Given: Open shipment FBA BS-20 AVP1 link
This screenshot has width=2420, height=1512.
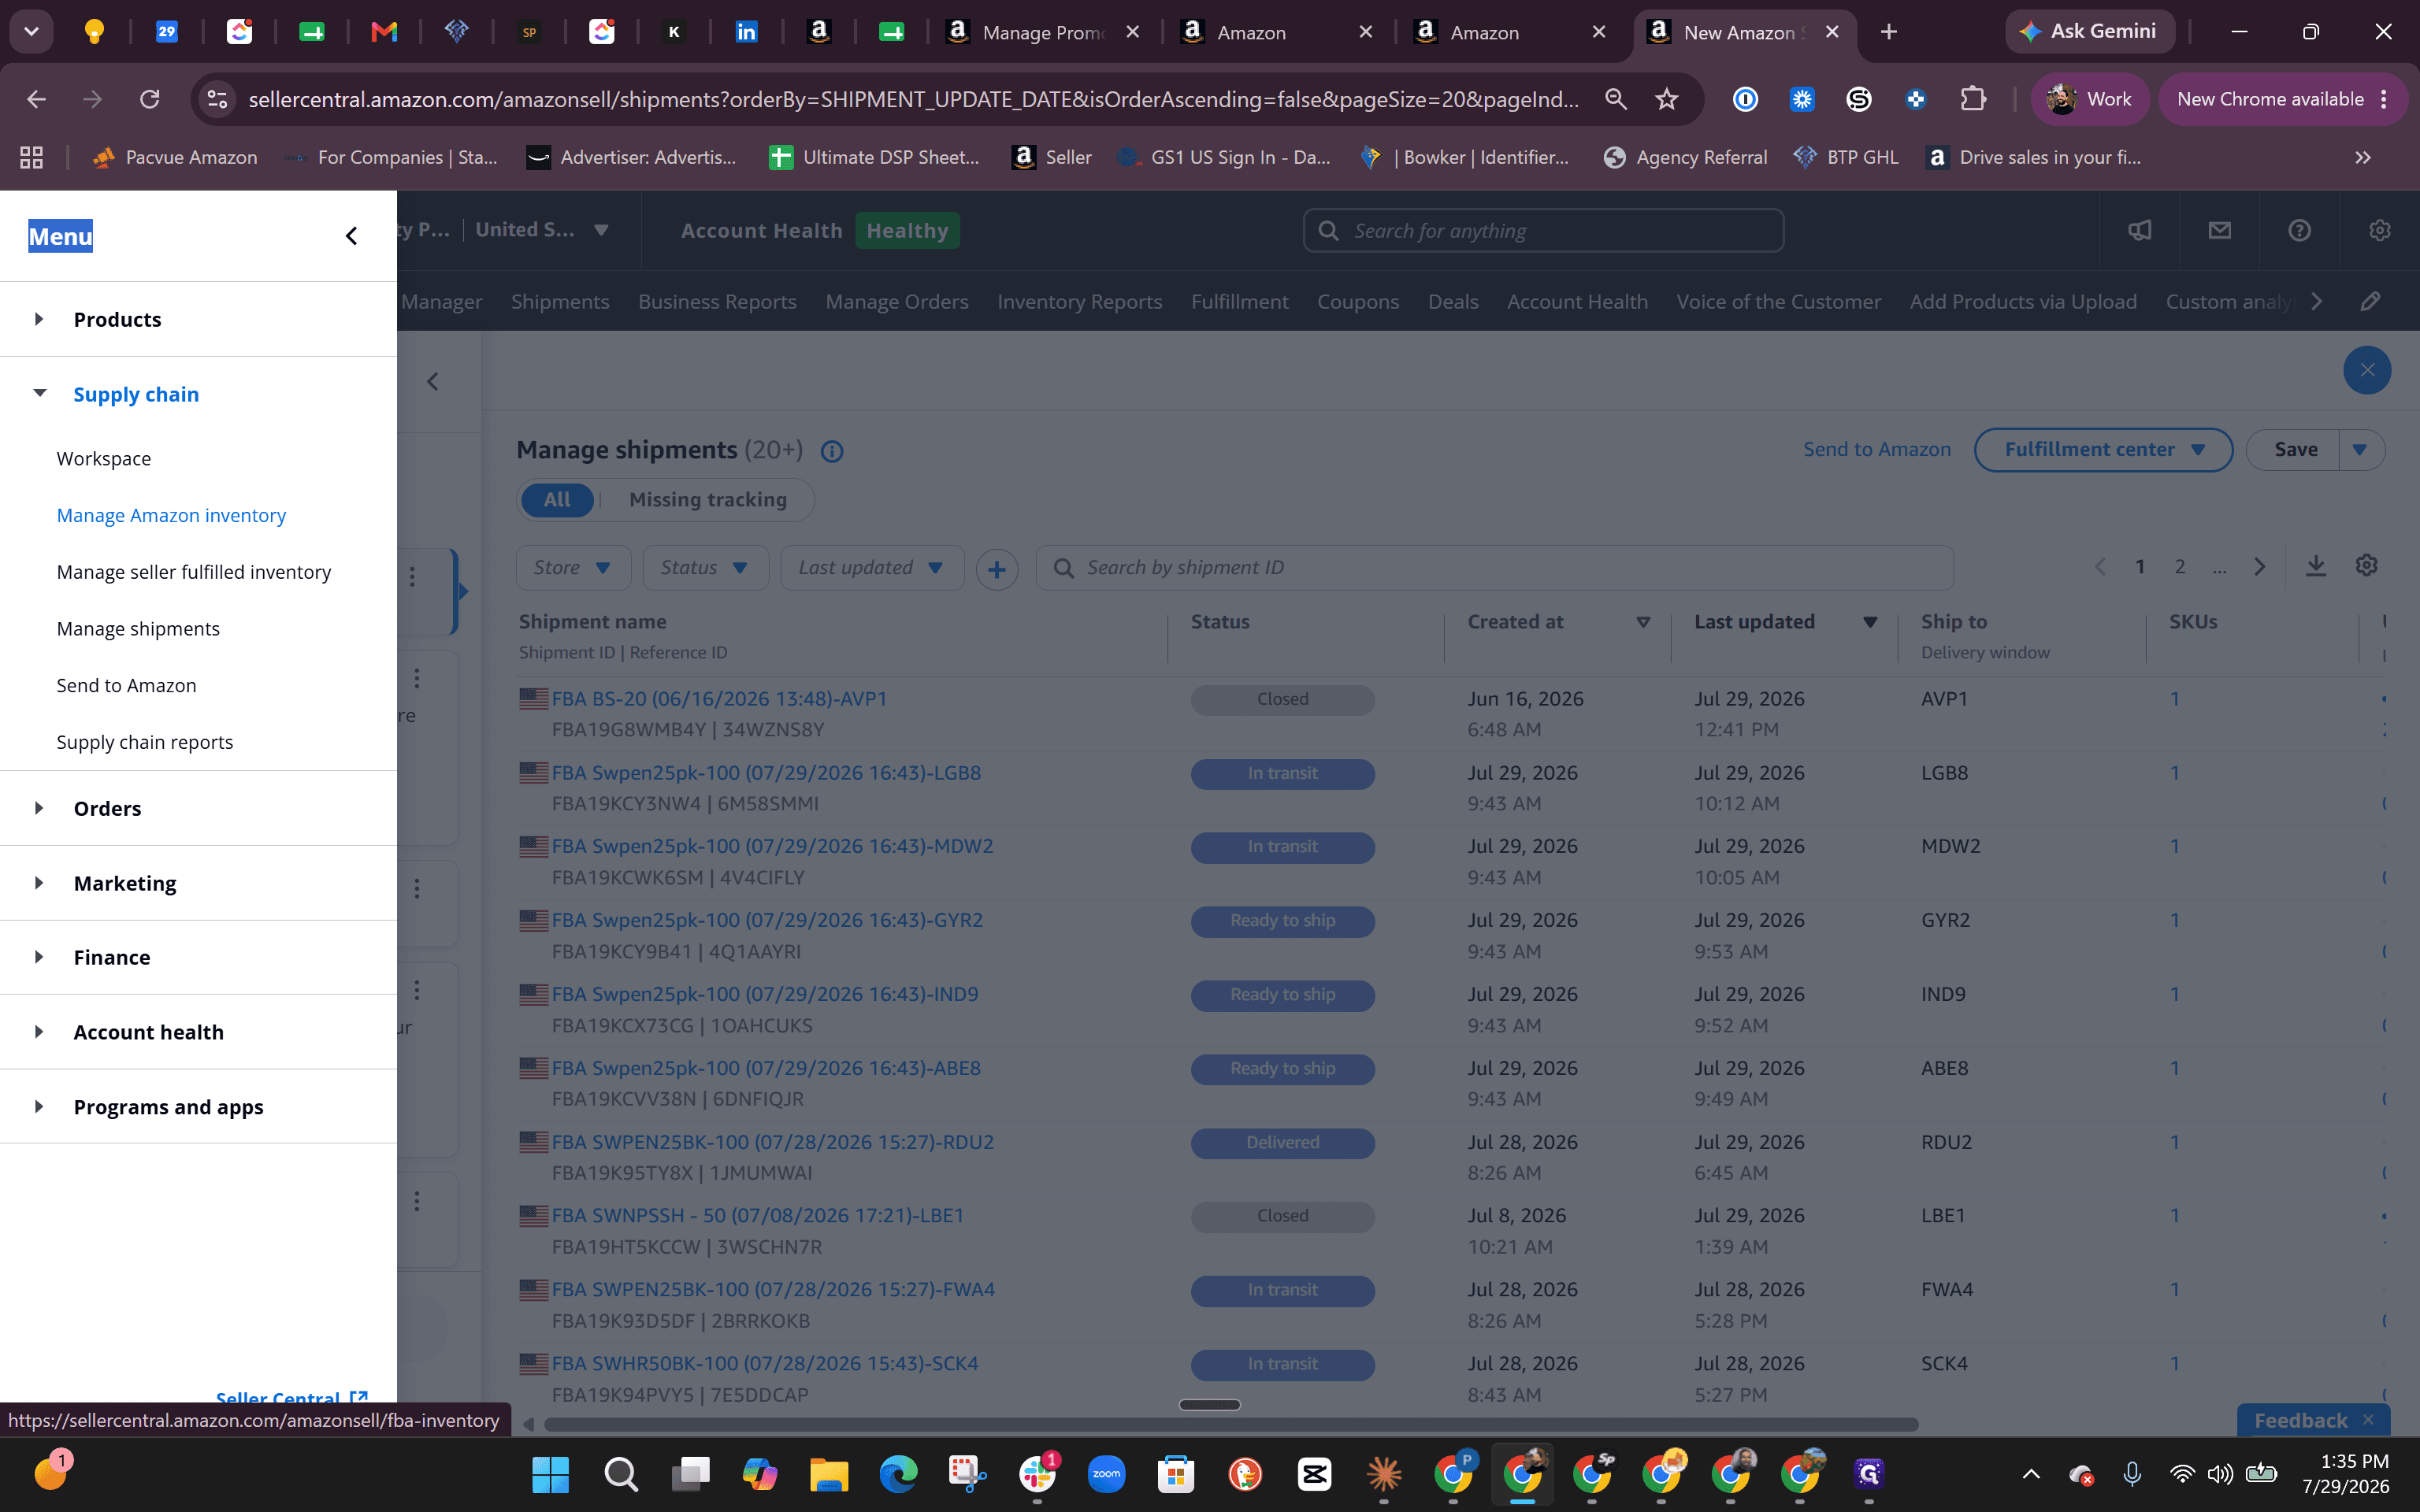Looking at the screenshot, I should [719, 699].
